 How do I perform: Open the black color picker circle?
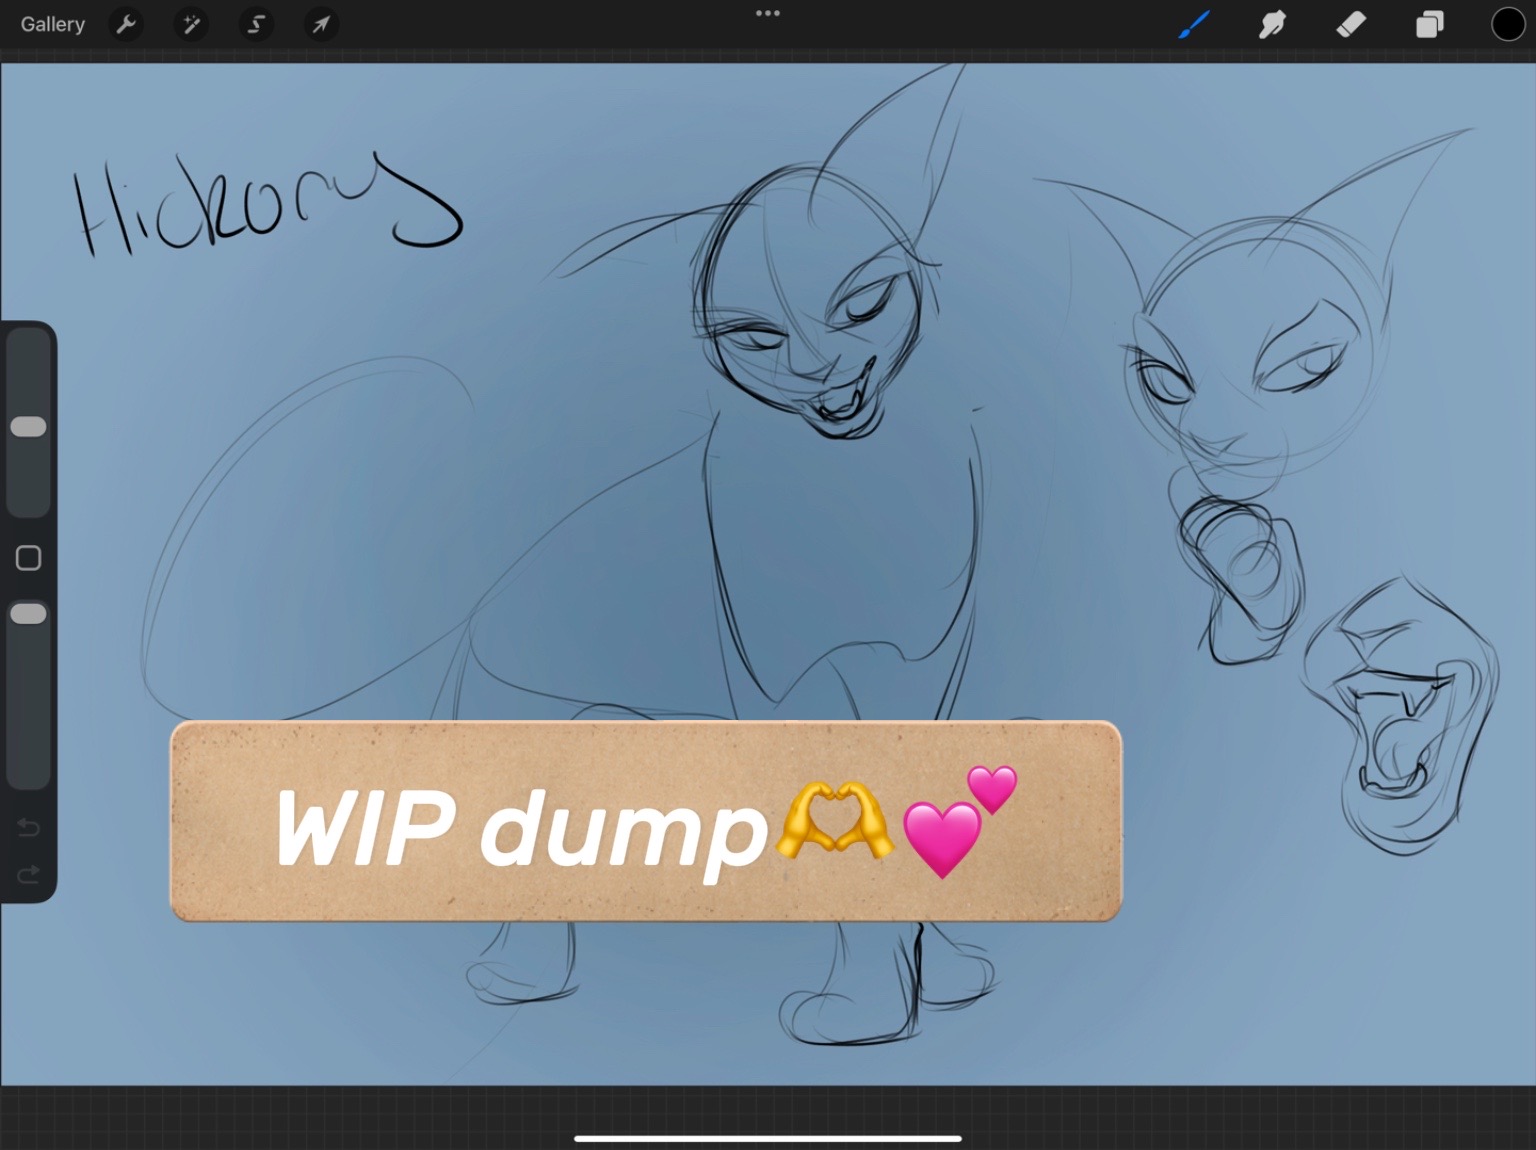[1508, 24]
